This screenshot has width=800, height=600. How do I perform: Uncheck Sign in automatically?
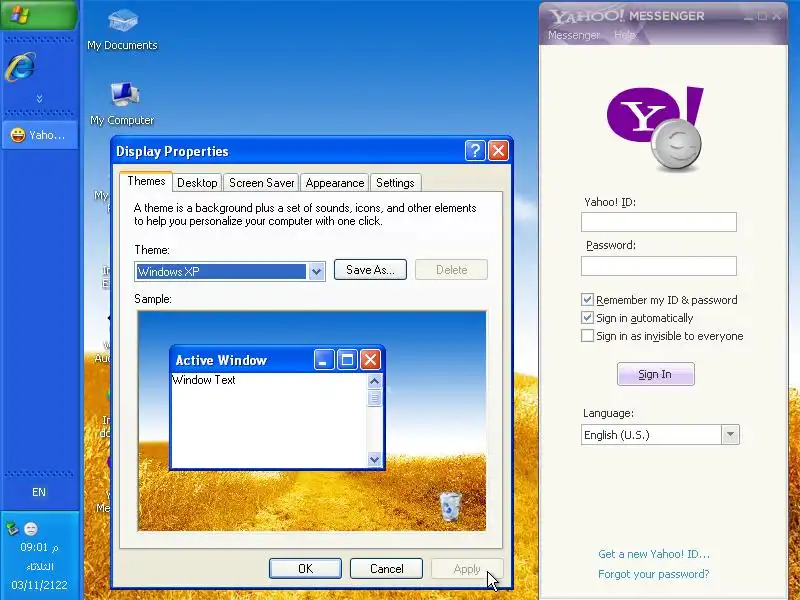pos(587,318)
